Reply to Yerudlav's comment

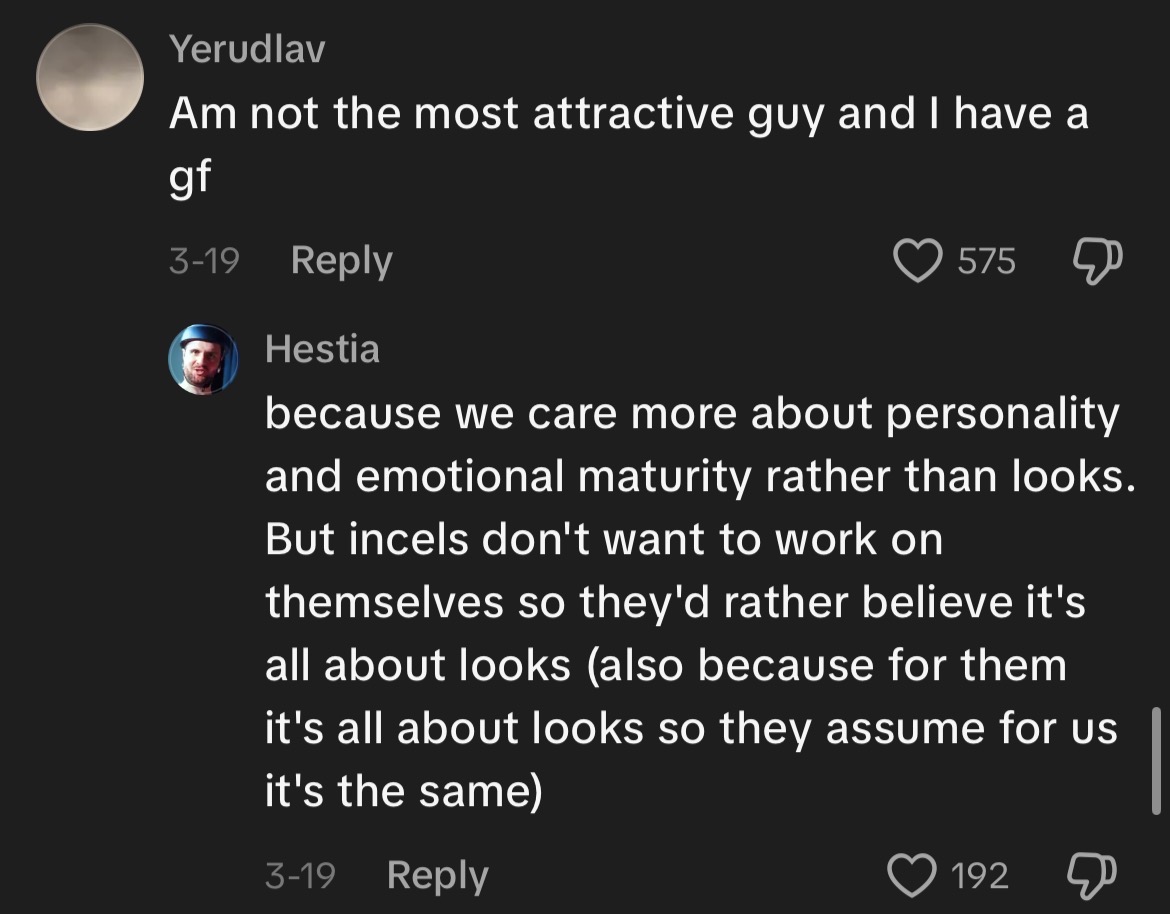pyautogui.click(x=341, y=261)
